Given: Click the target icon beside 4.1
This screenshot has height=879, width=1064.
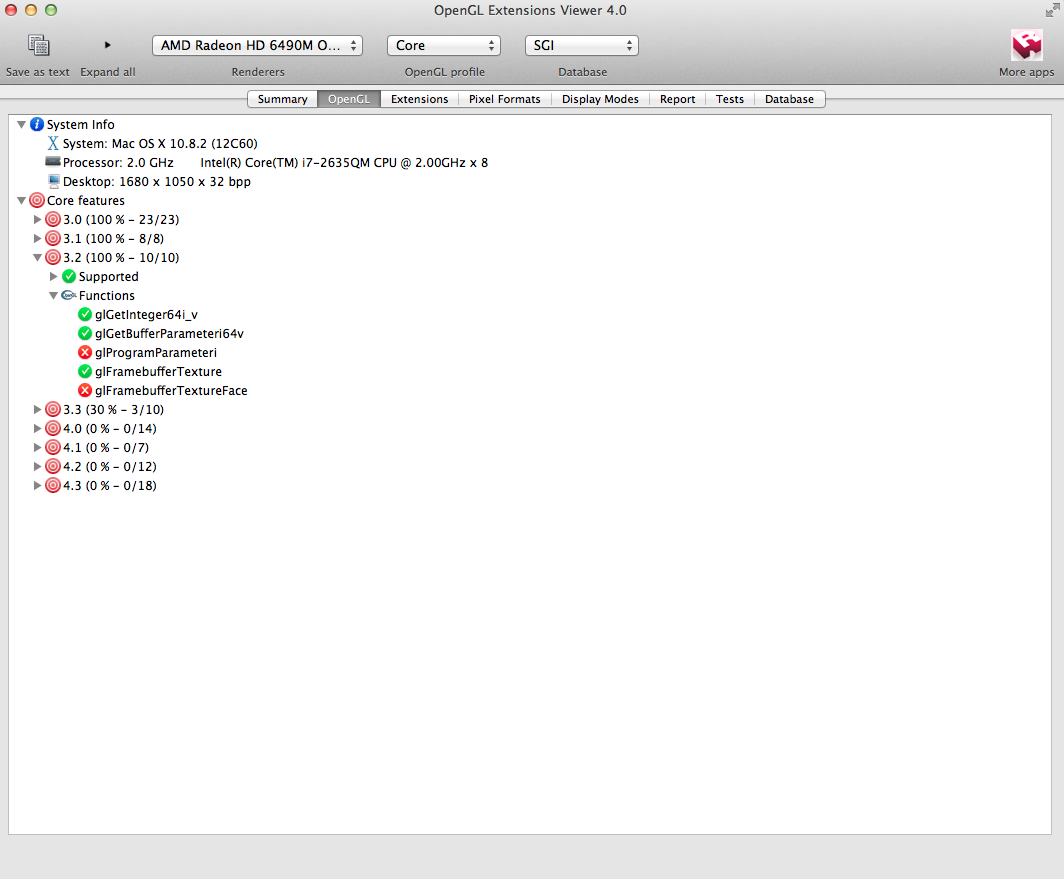Looking at the screenshot, I should coord(53,447).
